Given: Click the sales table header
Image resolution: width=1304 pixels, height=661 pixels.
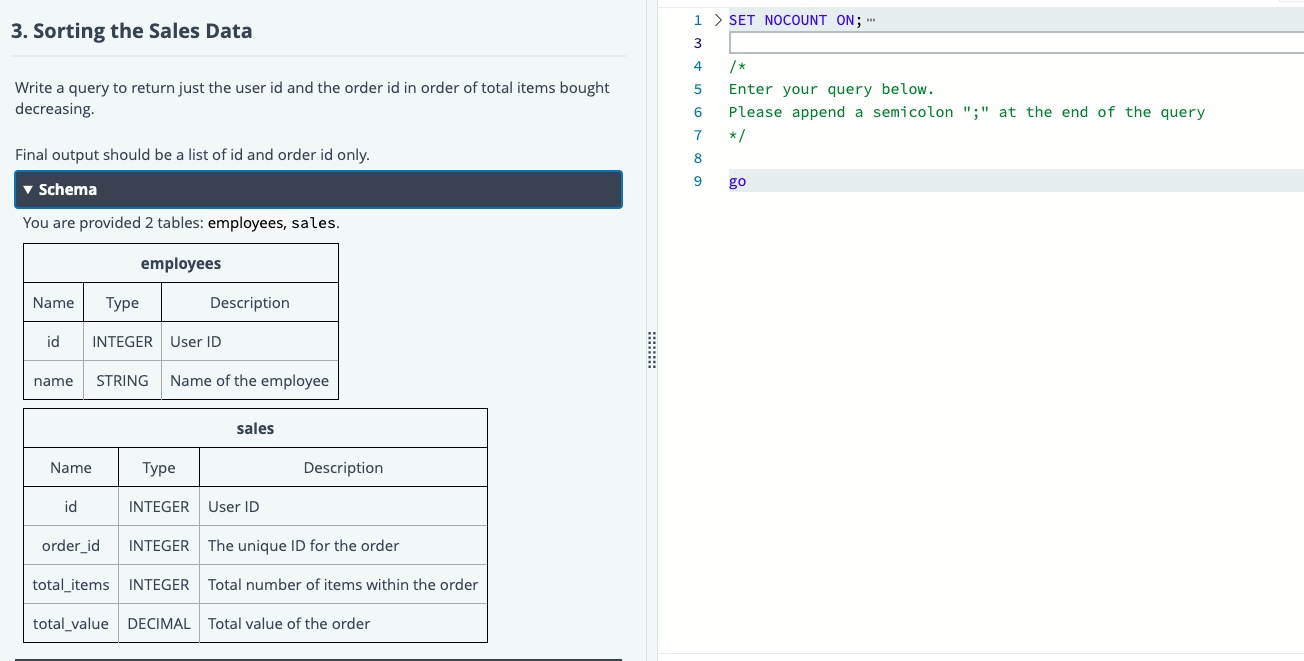Looking at the screenshot, I should click(x=254, y=428).
